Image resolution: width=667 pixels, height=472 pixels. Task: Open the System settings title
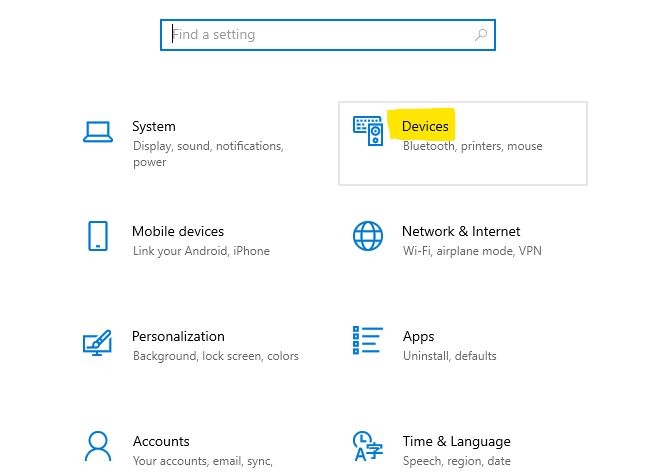(154, 126)
